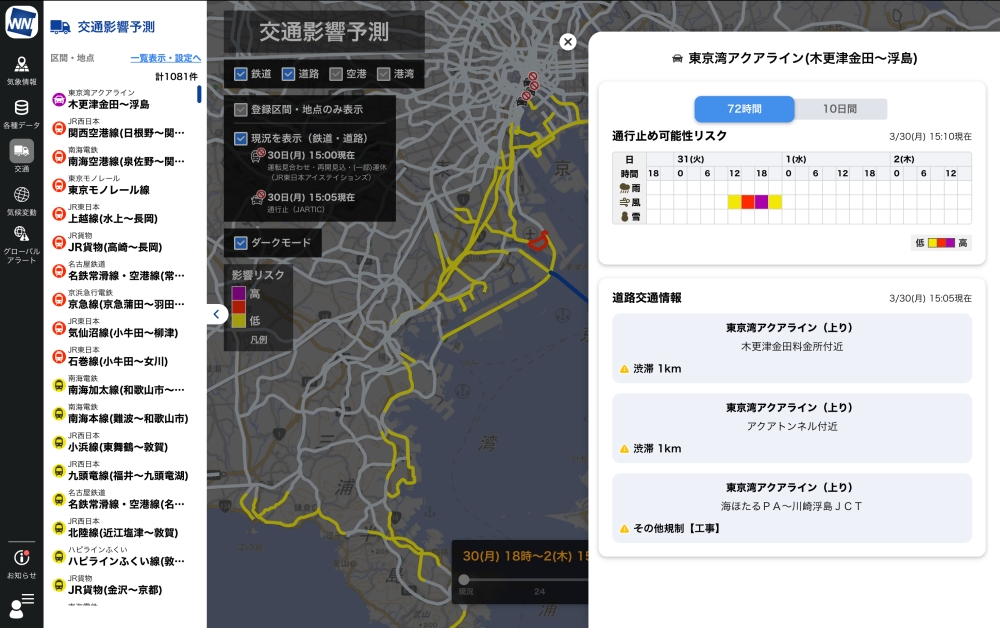Select the 72時間 tab

(x=744, y=109)
